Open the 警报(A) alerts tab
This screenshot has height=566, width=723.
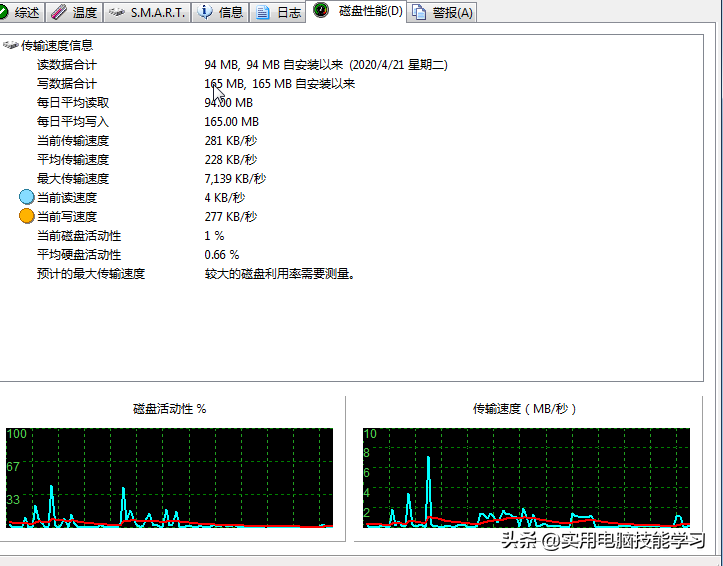[x=442, y=12]
